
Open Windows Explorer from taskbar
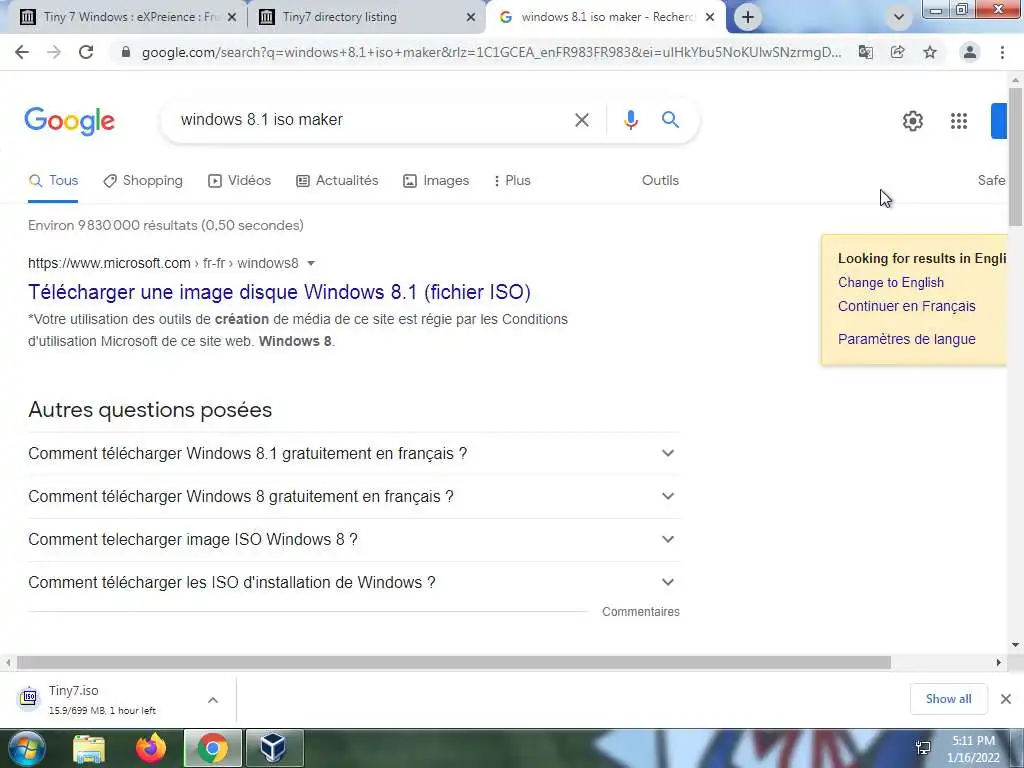pyautogui.click(x=89, y=749)
